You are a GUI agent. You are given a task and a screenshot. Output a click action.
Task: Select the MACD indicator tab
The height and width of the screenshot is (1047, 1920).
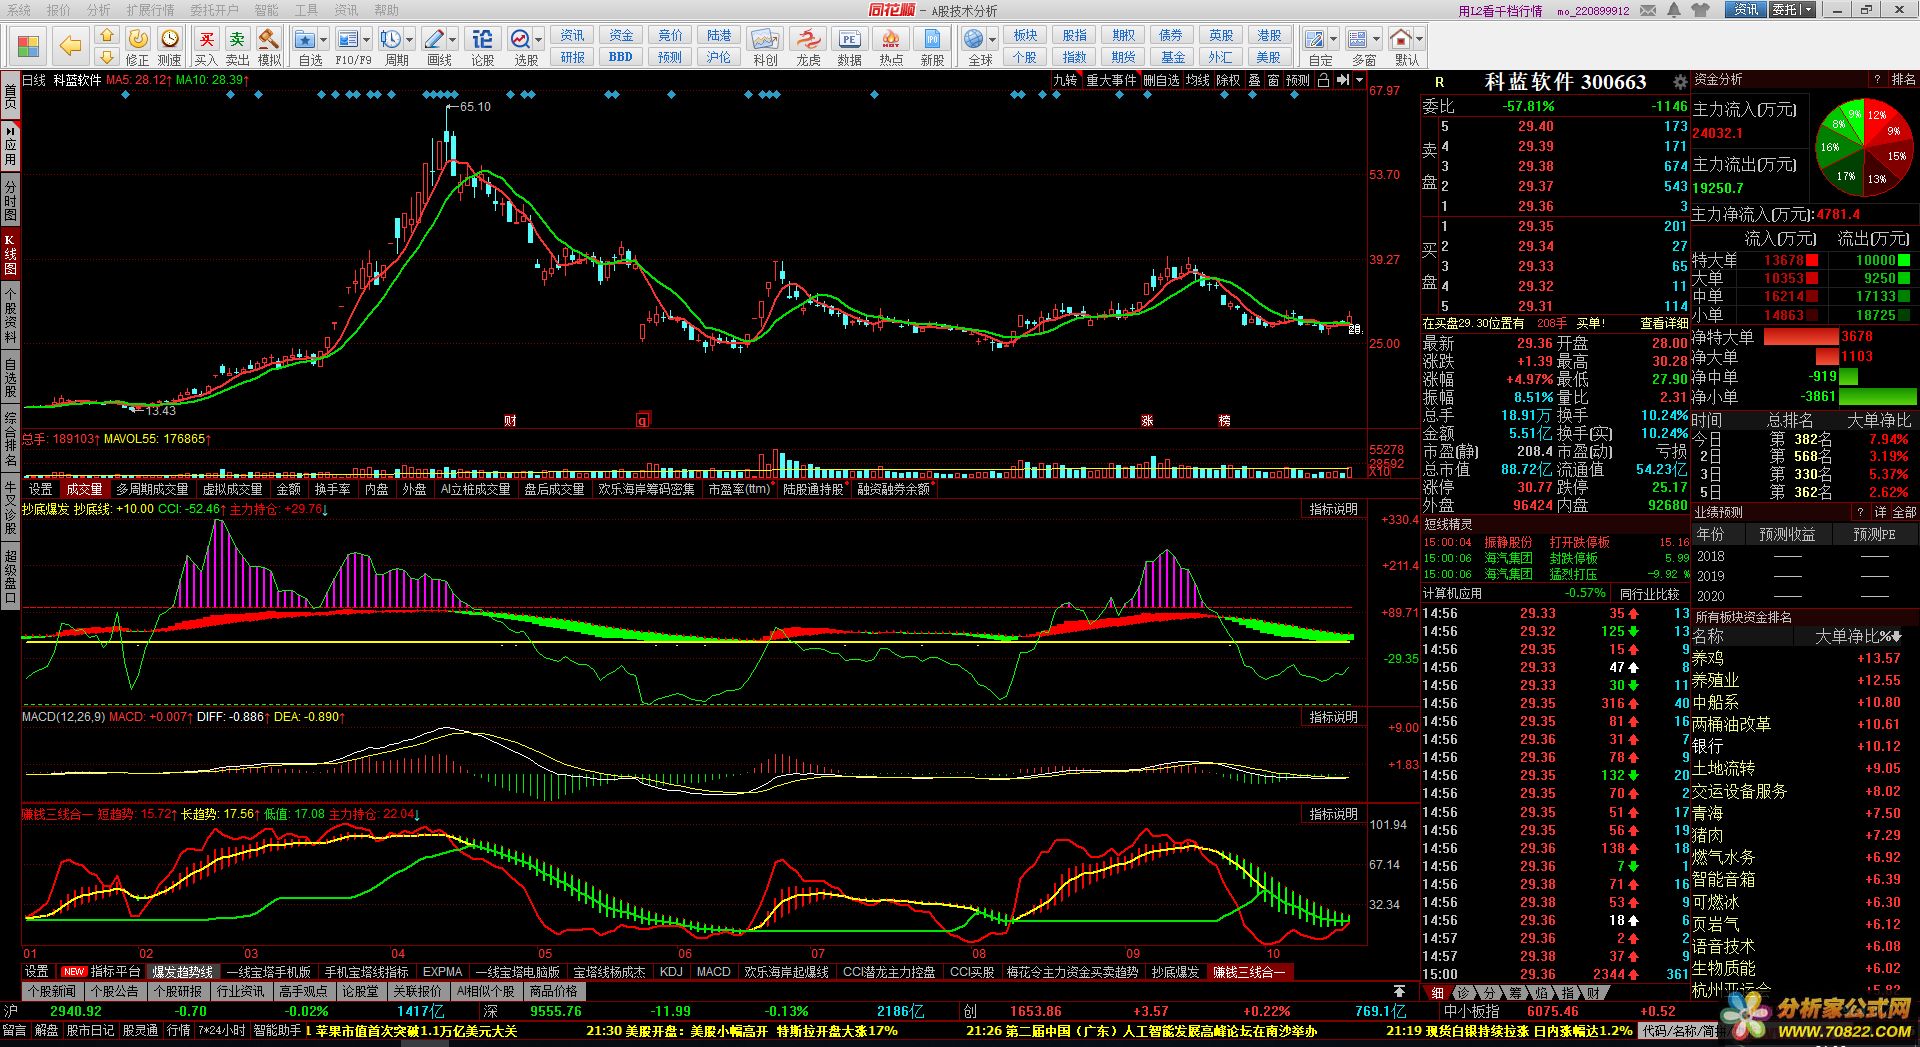click(713, 972)
